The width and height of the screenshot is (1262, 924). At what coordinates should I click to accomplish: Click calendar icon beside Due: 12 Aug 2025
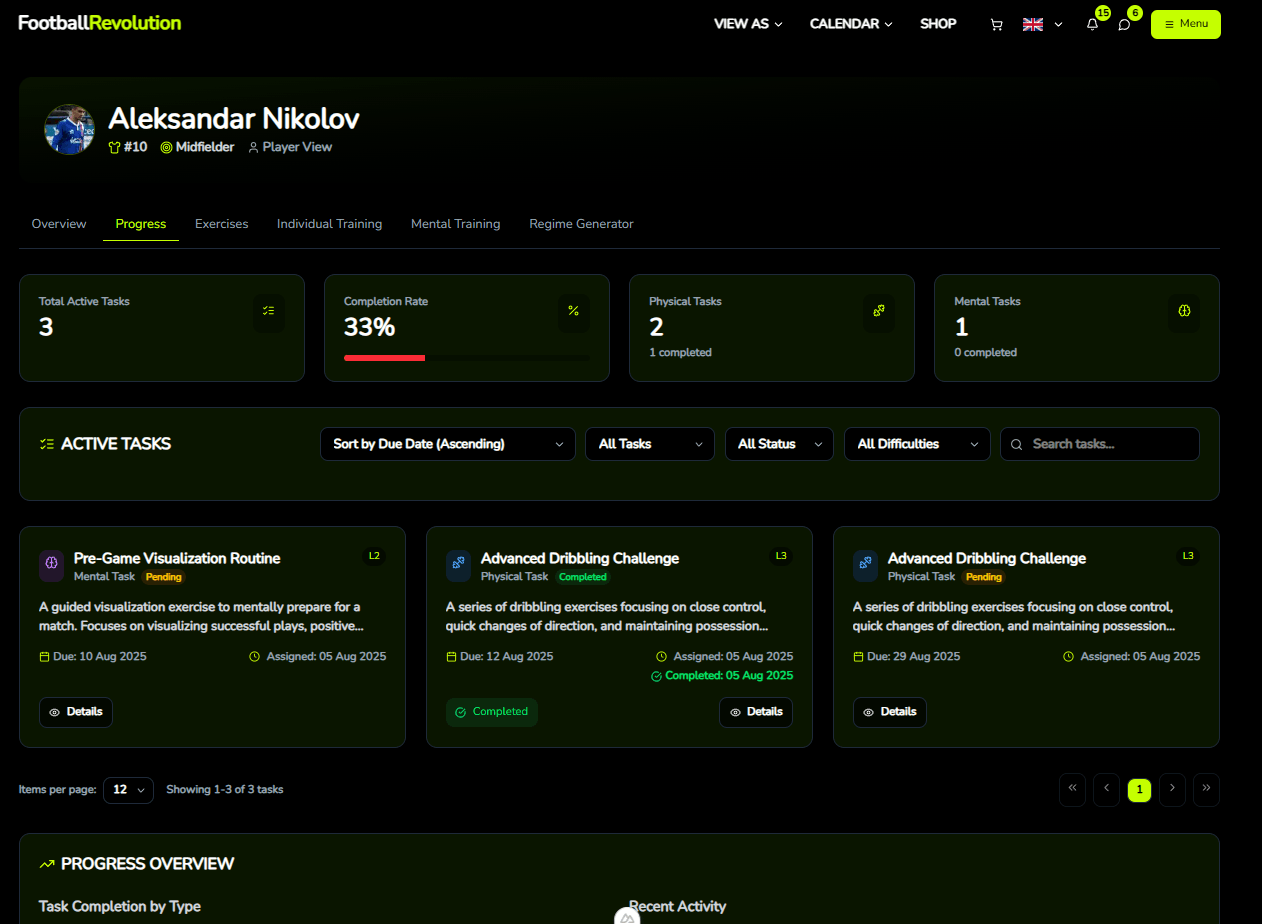[451, 657]
